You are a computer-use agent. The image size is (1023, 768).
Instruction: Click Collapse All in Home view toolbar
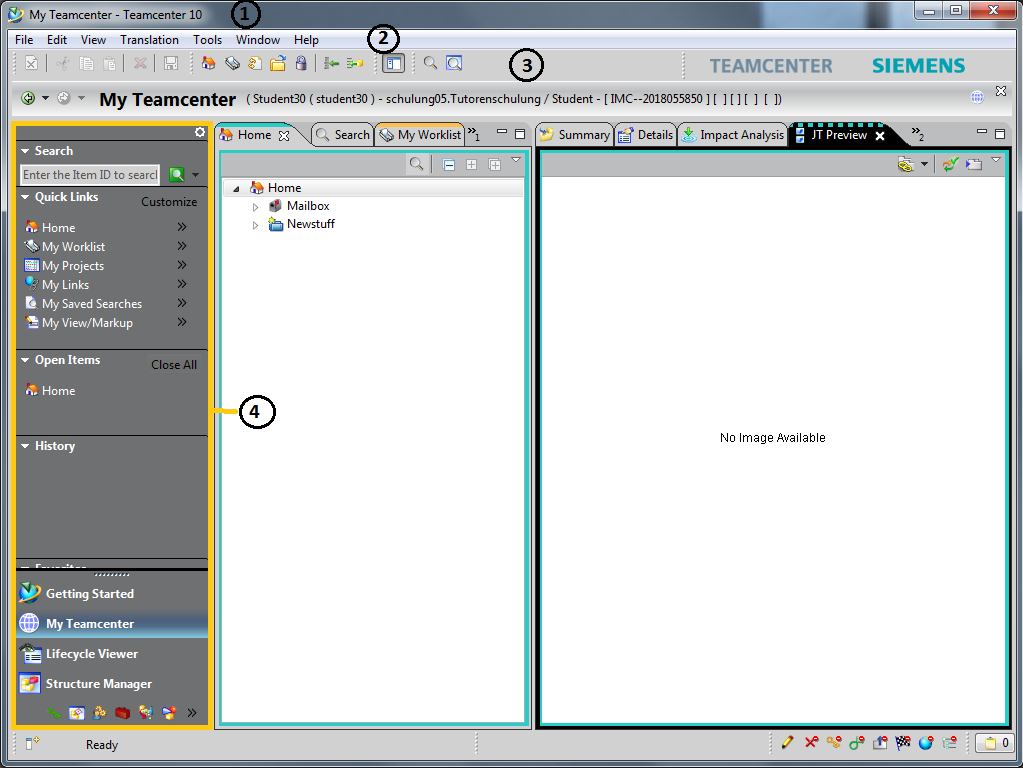(x=449, y=164)
